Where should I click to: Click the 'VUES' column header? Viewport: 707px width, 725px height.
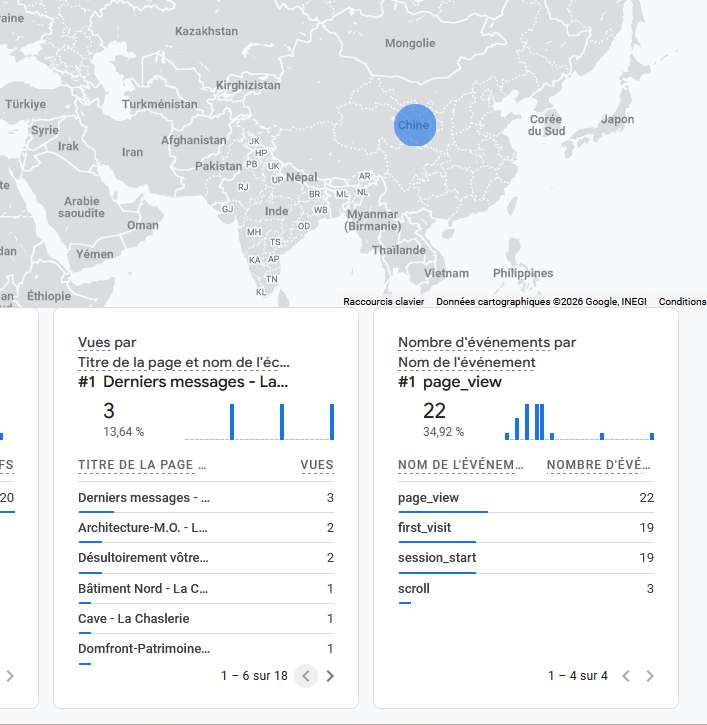tap(317, 465)
